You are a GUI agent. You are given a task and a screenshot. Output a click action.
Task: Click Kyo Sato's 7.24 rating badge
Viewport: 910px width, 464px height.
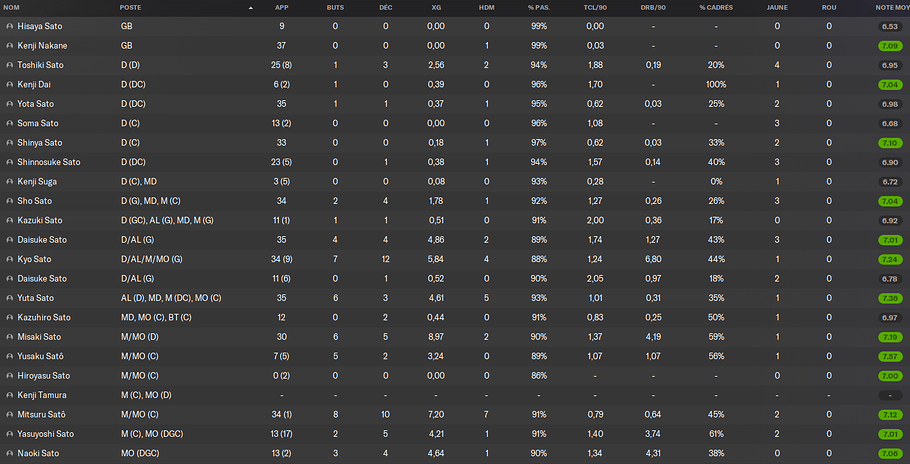pyautogui.click(x=890, y=259)
